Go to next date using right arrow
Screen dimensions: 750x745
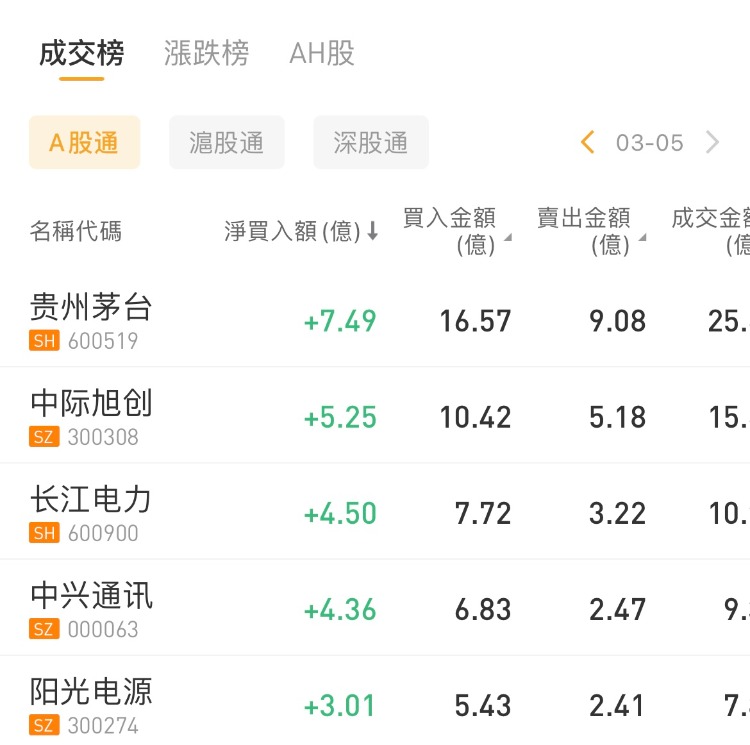[x=712, y=143]
